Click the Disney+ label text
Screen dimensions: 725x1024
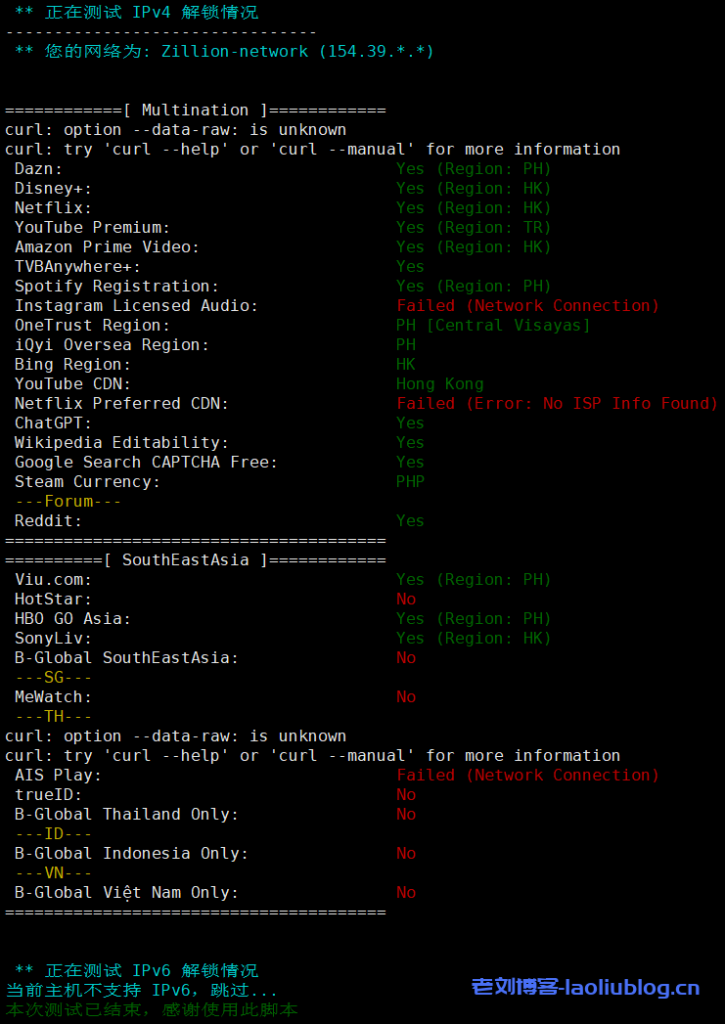pyautogui.click(x=54, y=188)
